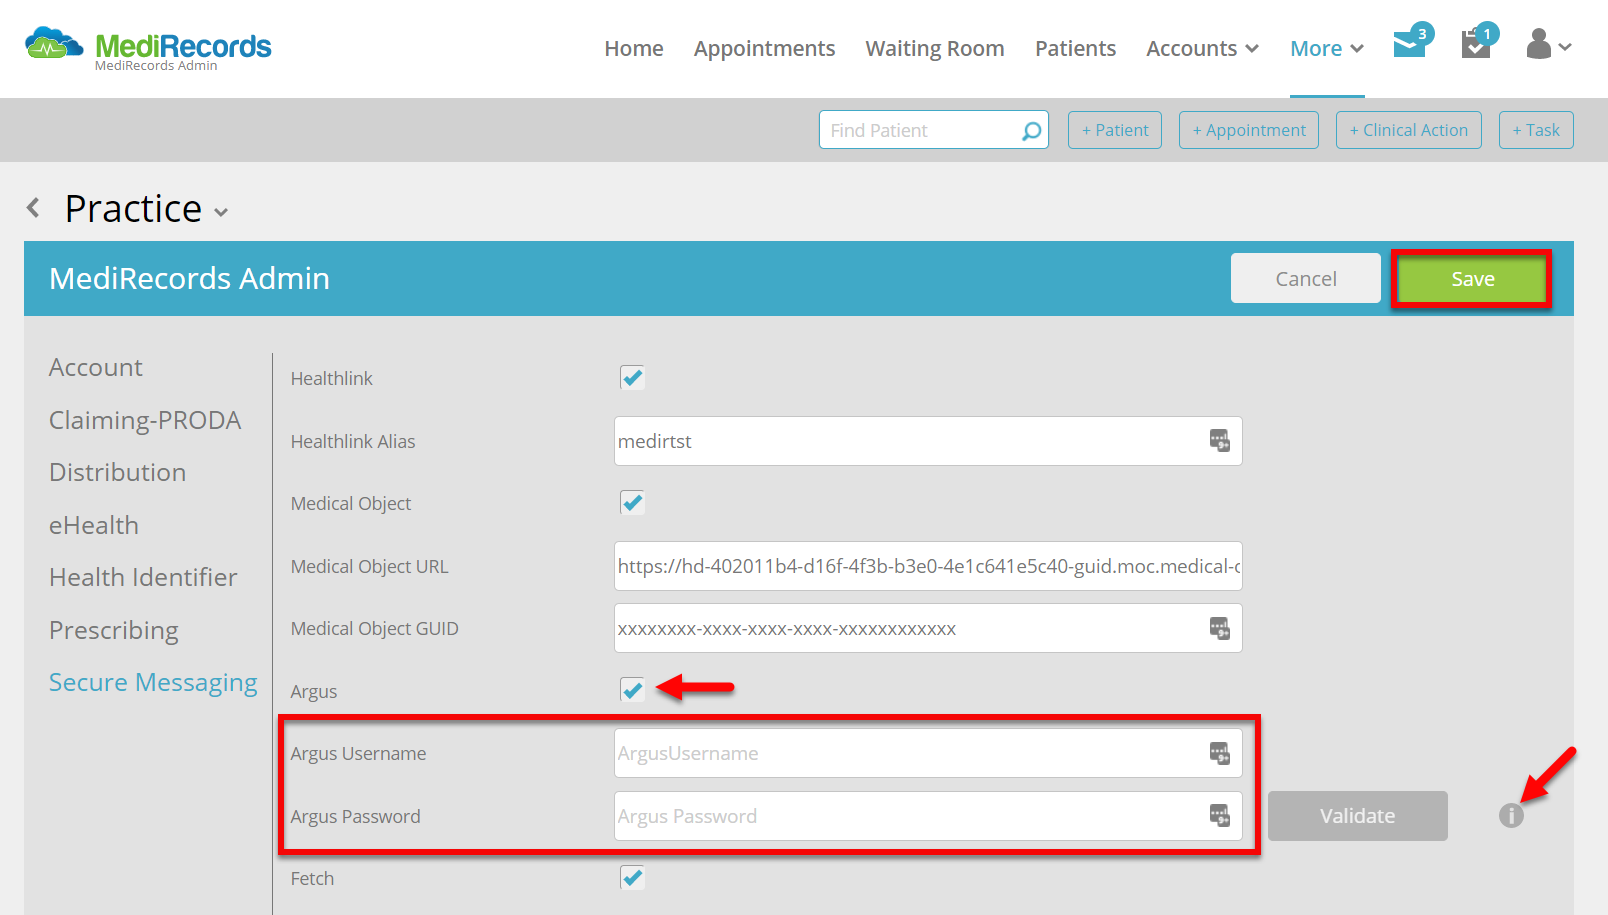Select the Claiming-PRODA tab

point(145,420)
